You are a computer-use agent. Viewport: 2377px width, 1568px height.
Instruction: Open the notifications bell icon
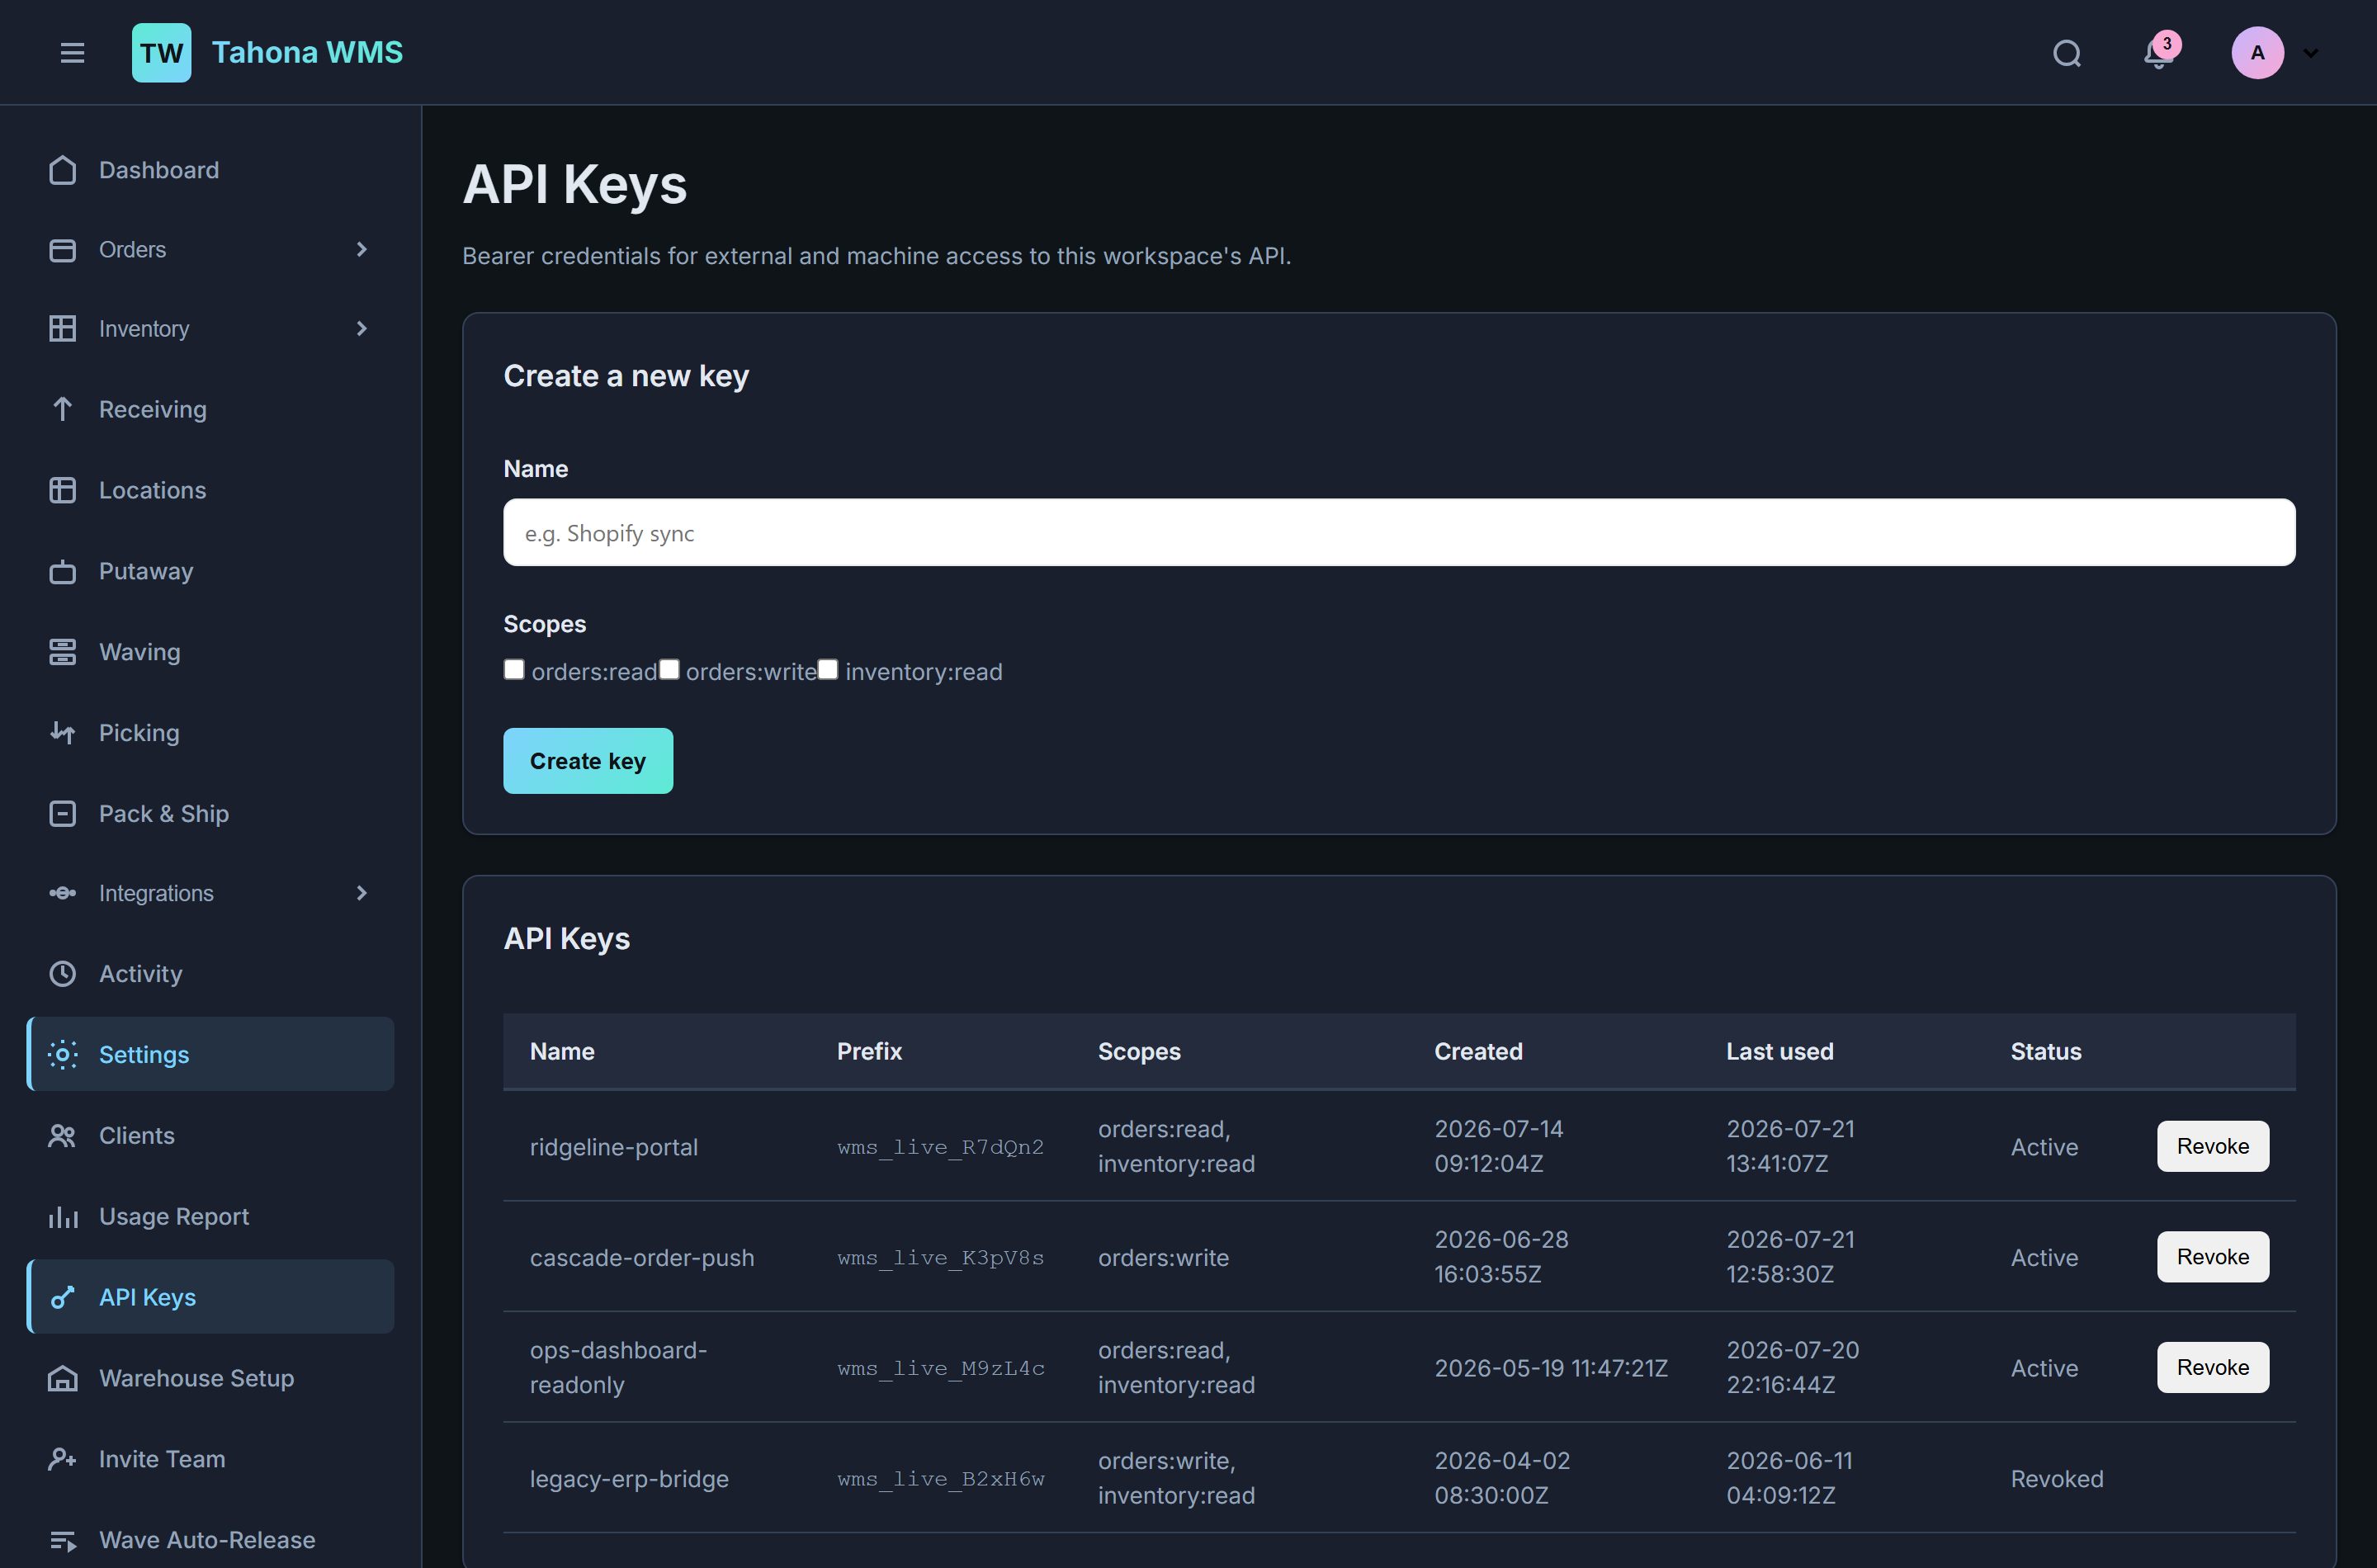2158,53
